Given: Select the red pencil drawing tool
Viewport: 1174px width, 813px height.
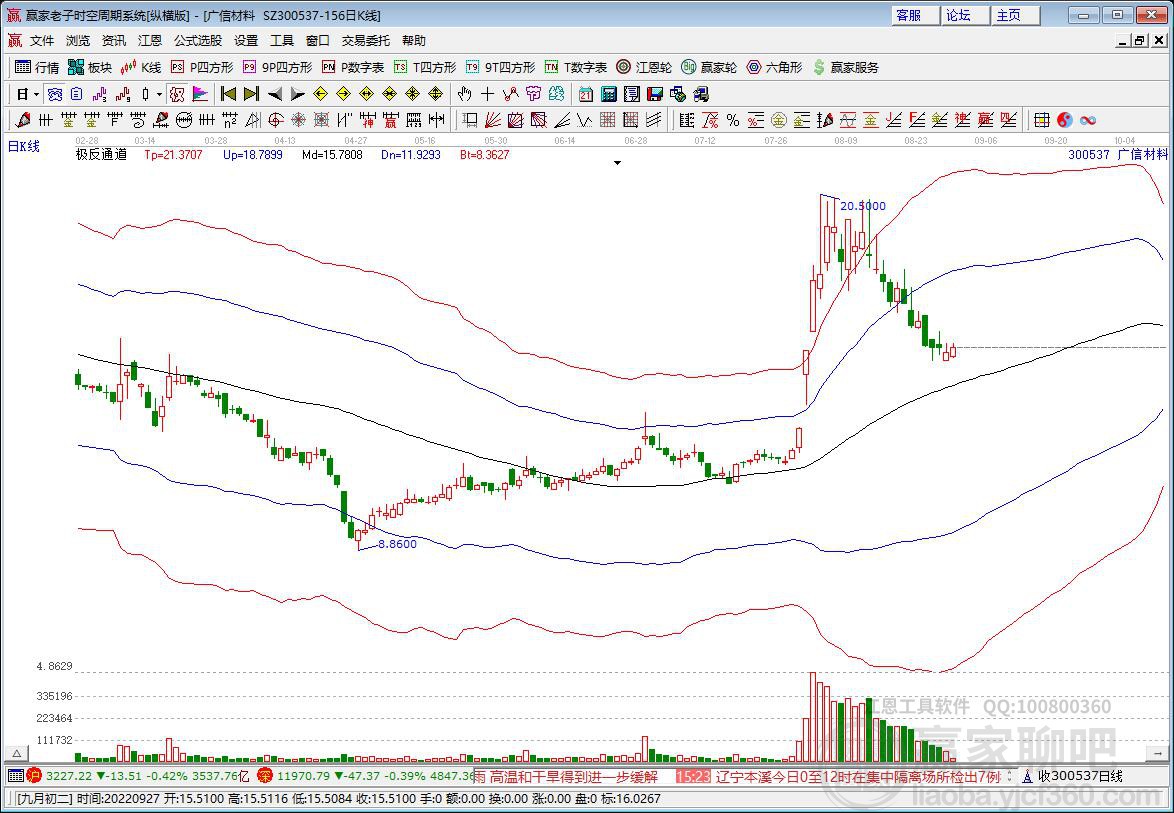Looking at the screenshot, I should pyautogui.click(x=22, y=120).
